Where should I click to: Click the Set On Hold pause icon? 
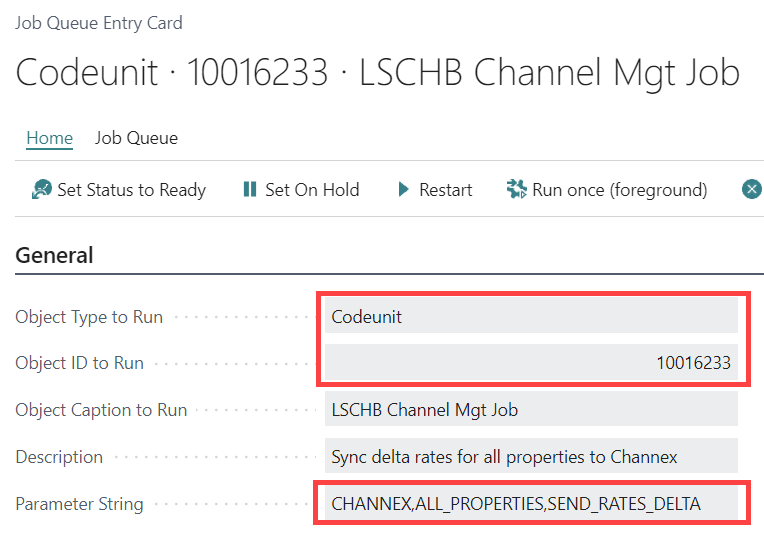click(x=250, y=189)
